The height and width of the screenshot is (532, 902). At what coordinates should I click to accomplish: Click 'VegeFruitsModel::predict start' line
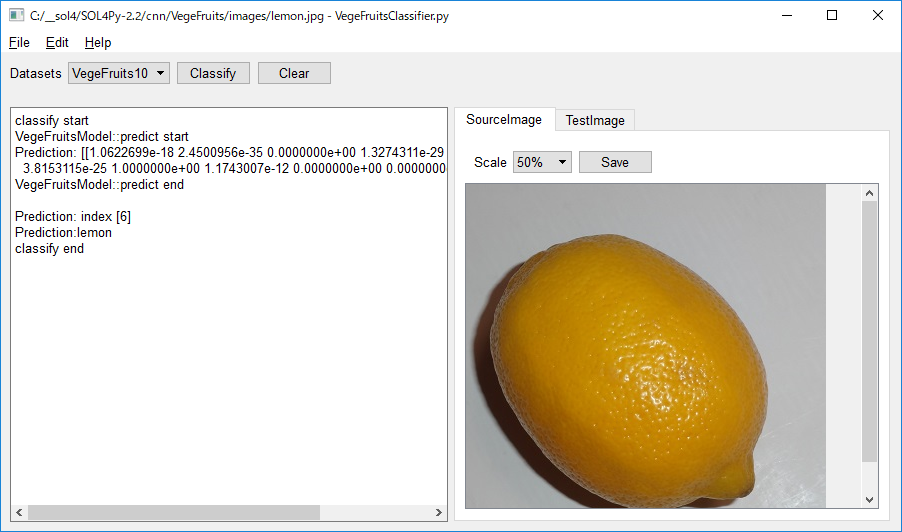(102, 136)
